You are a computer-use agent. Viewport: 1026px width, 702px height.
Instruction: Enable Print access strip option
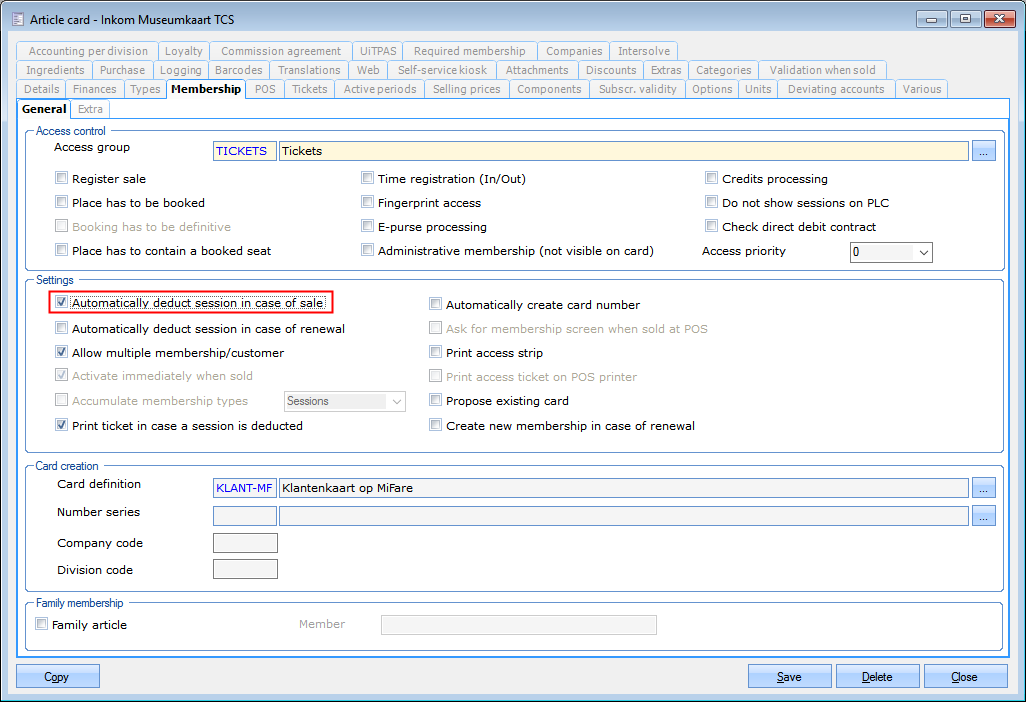(436, 353)
